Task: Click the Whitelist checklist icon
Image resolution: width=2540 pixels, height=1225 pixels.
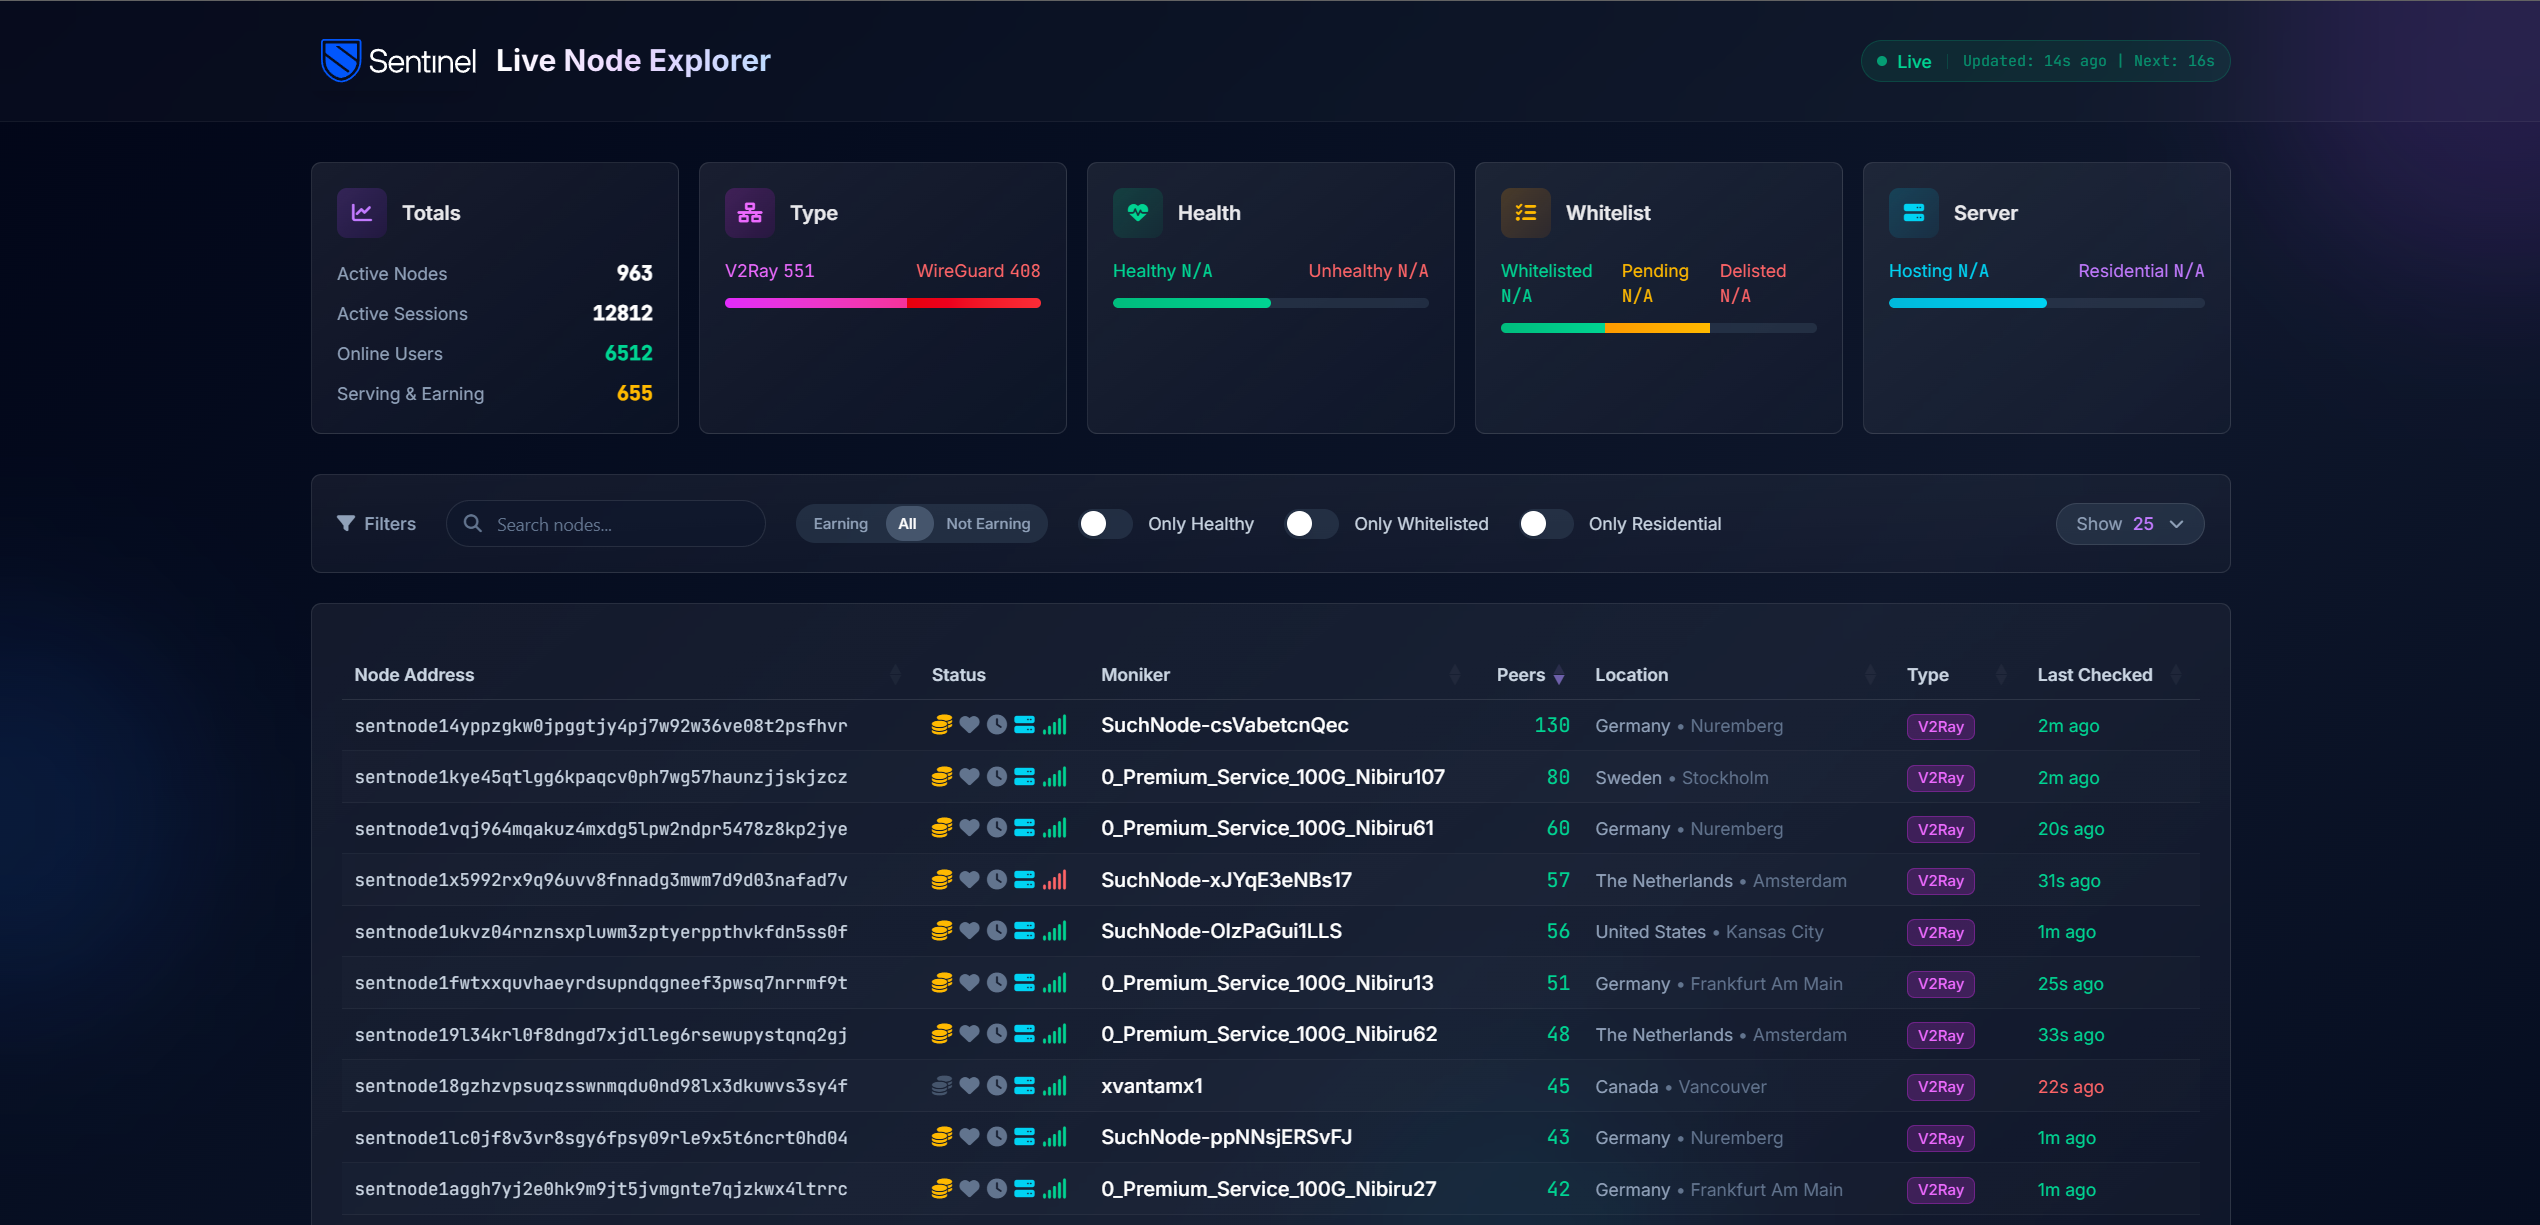Action: coord(1526,213)
